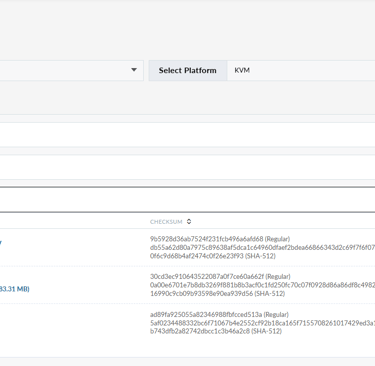Click inside the empty left combo box

pos(63,70)
